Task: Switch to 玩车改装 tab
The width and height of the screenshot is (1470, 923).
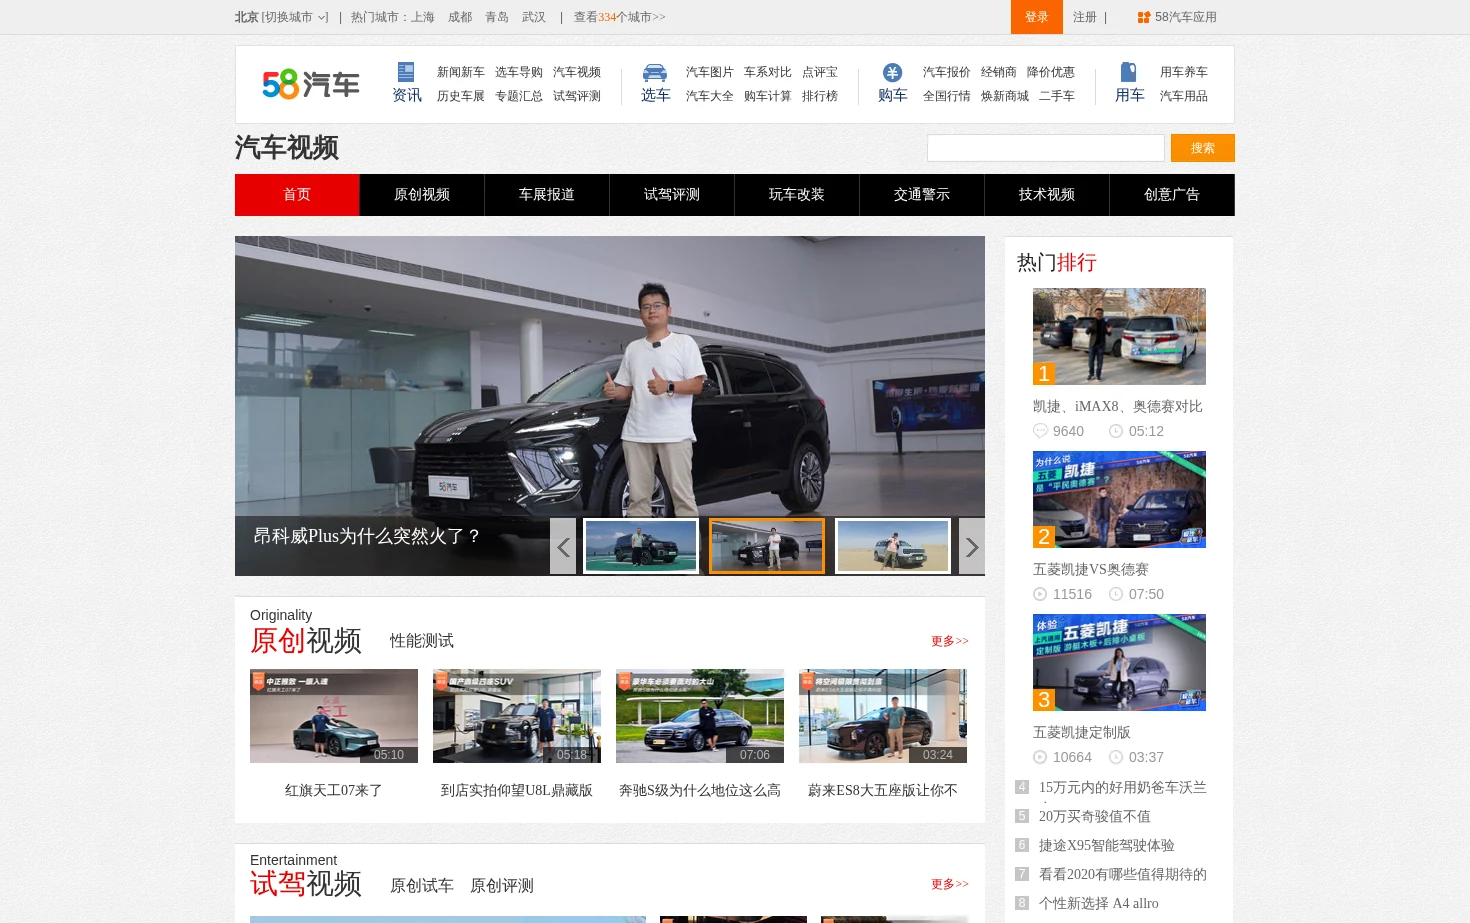Action: tap(797, 195)
